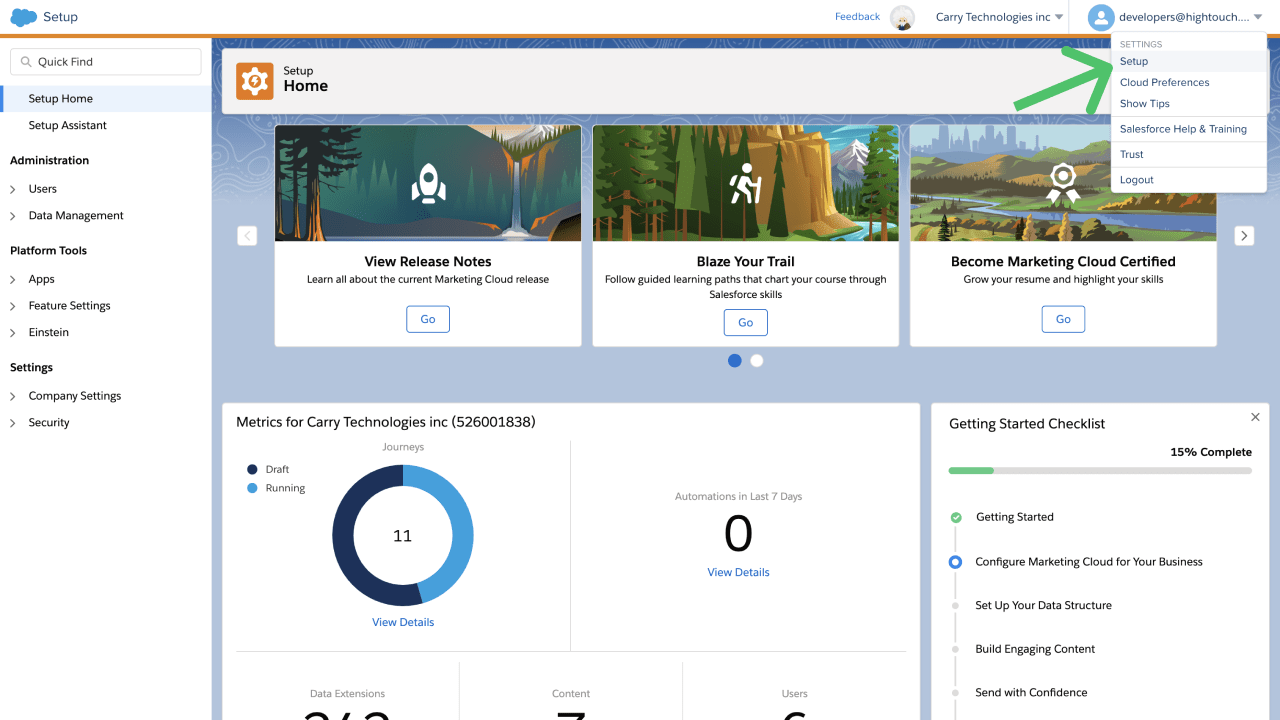The height and width of the screenshot is (720, 1280).
Task: Click Go under View Release Notes
Action: 428,319
